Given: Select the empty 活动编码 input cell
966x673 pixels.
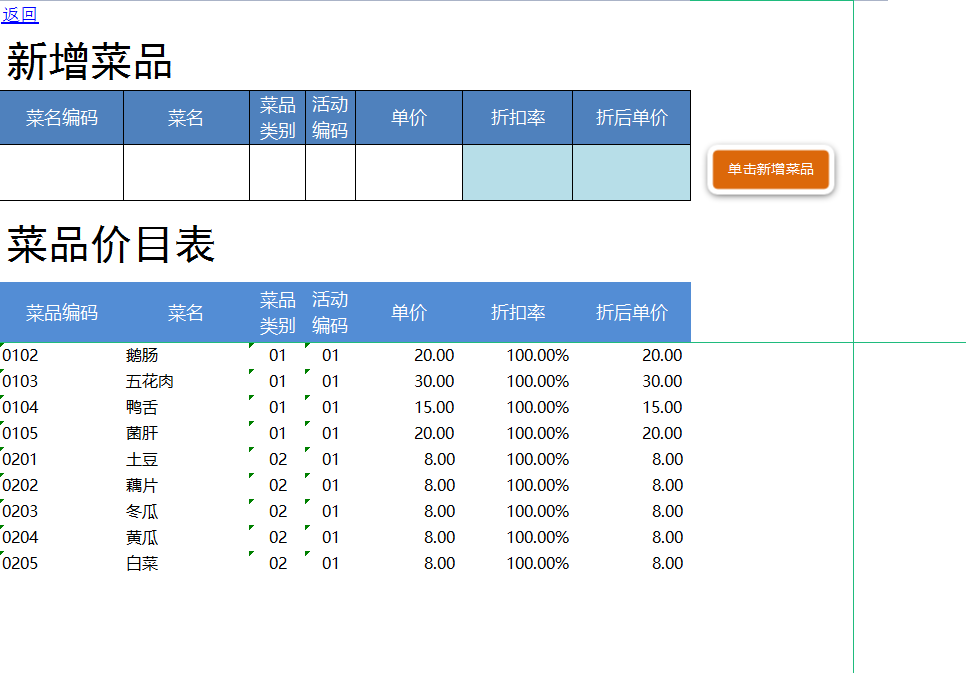Looking at the screenshot, I should (x=330, y=173).
